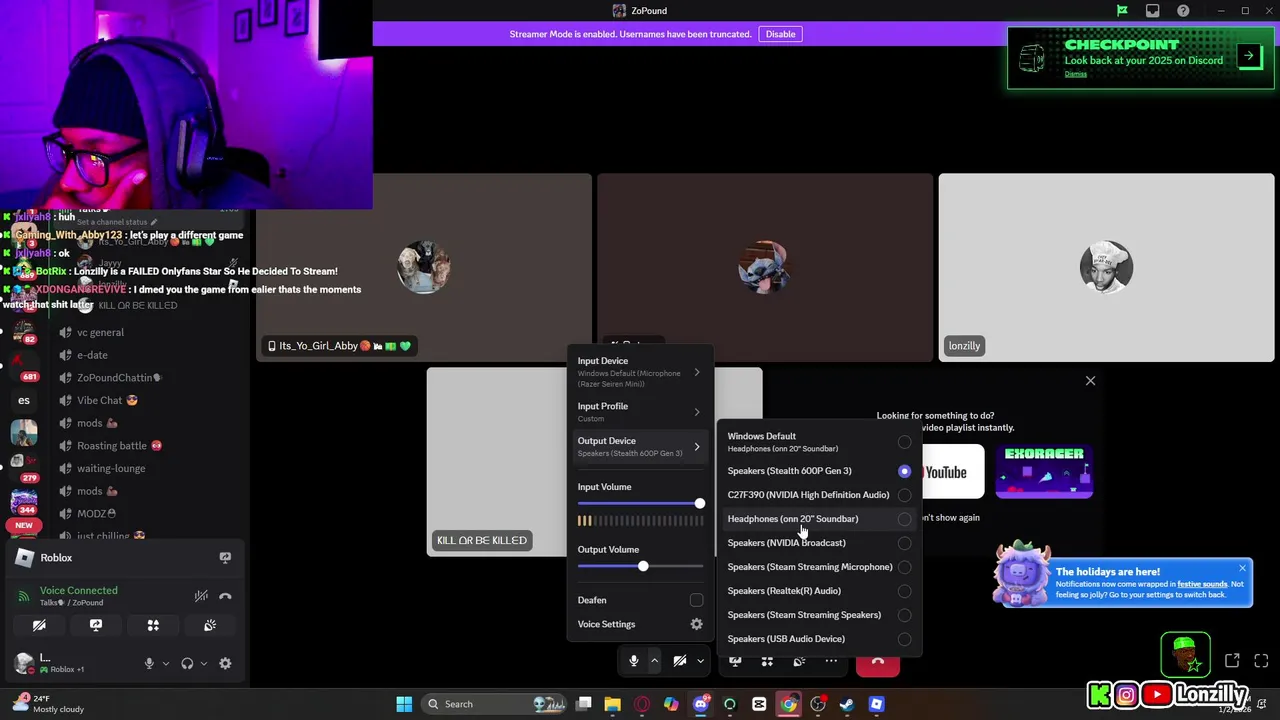Select Its_Yo_Girl_Abby's video tile
This screenshot has height=720, width=1280.
tap(424, 268)
